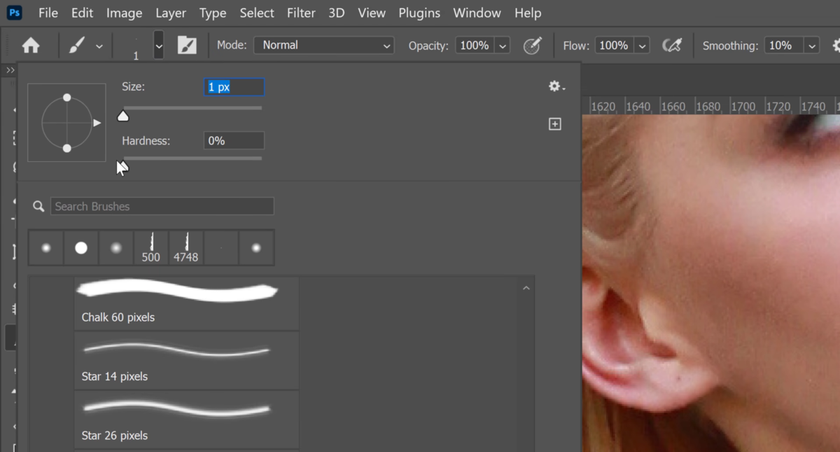
Task: Select the hard round recent brush
Action: [81, 248]
